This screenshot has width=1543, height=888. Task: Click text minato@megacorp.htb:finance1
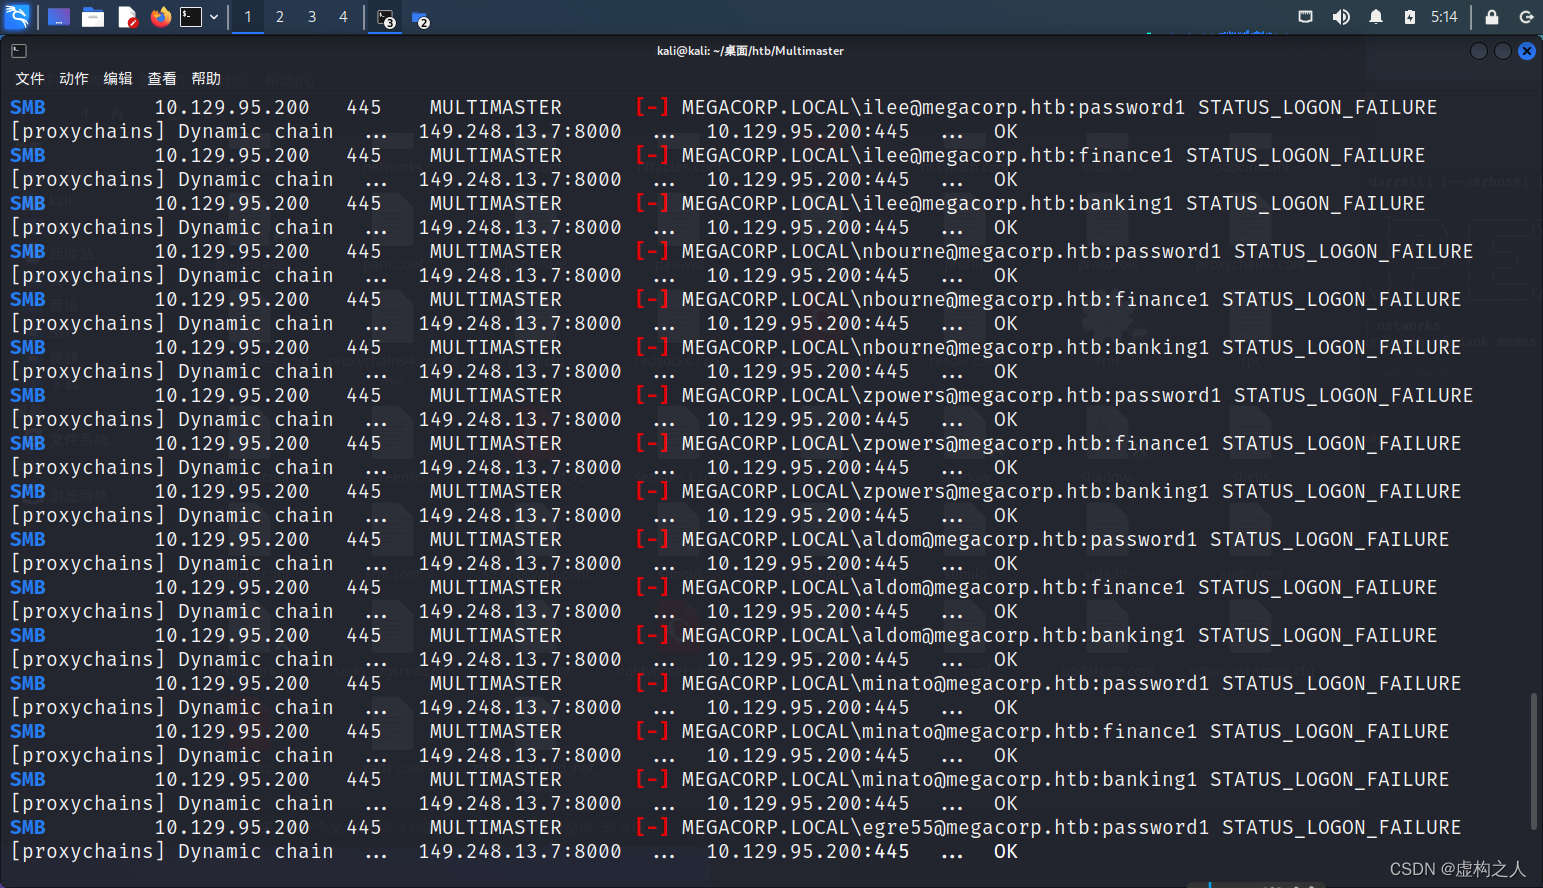point(1030,731)
